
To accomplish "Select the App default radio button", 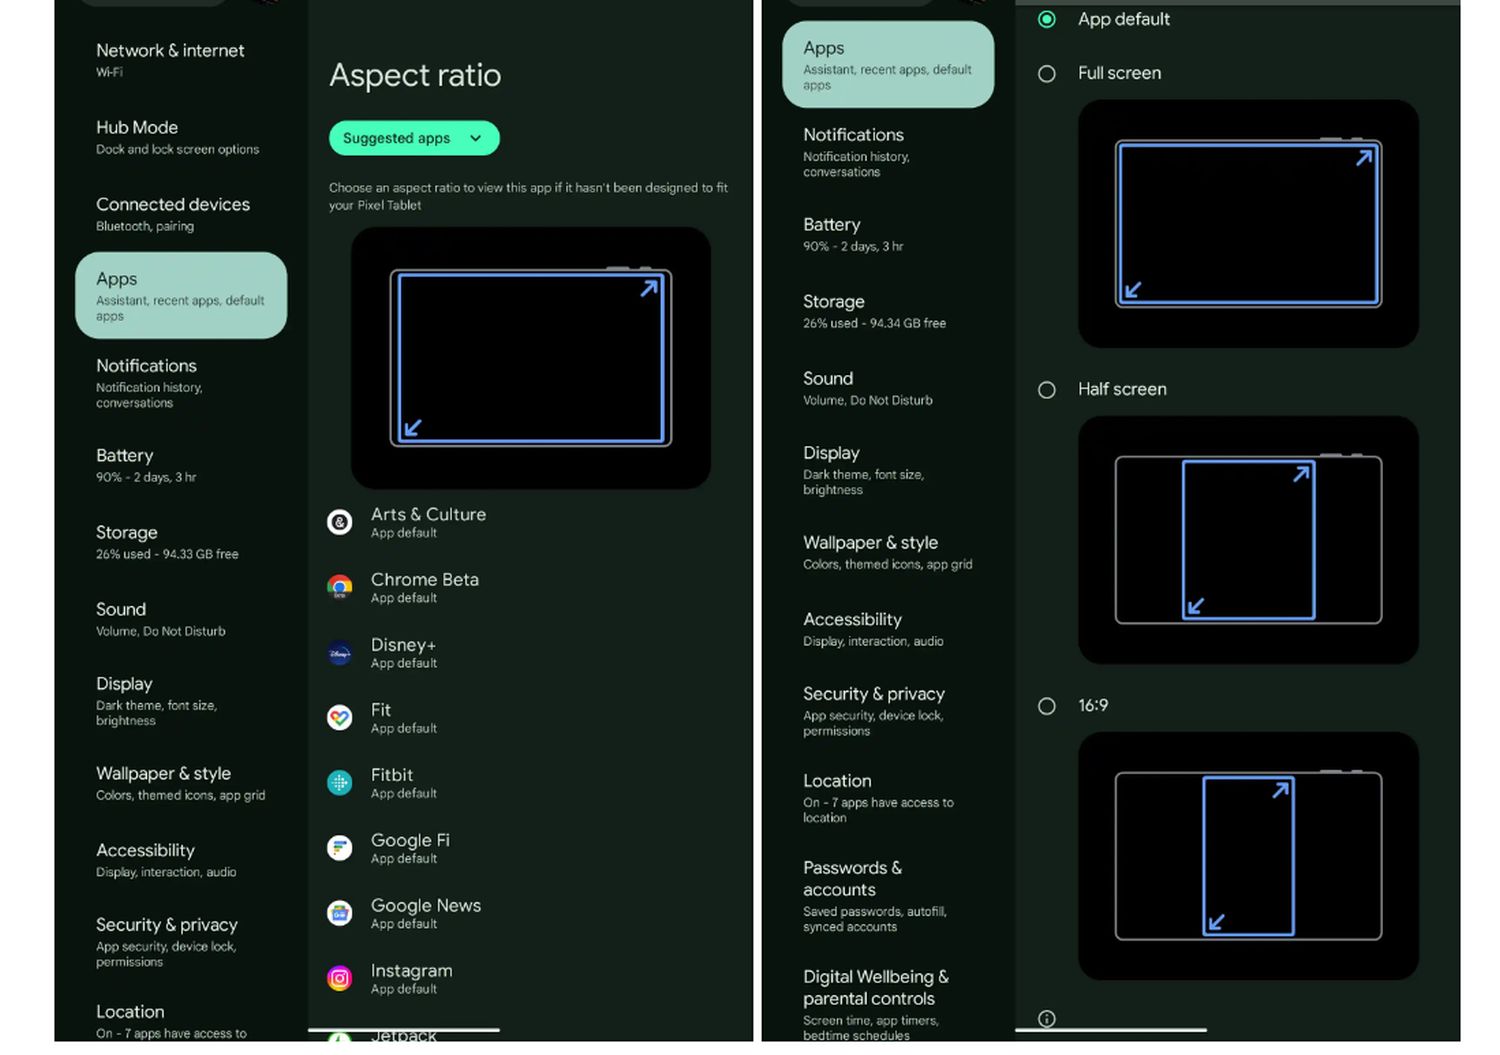I will 1047,19.
